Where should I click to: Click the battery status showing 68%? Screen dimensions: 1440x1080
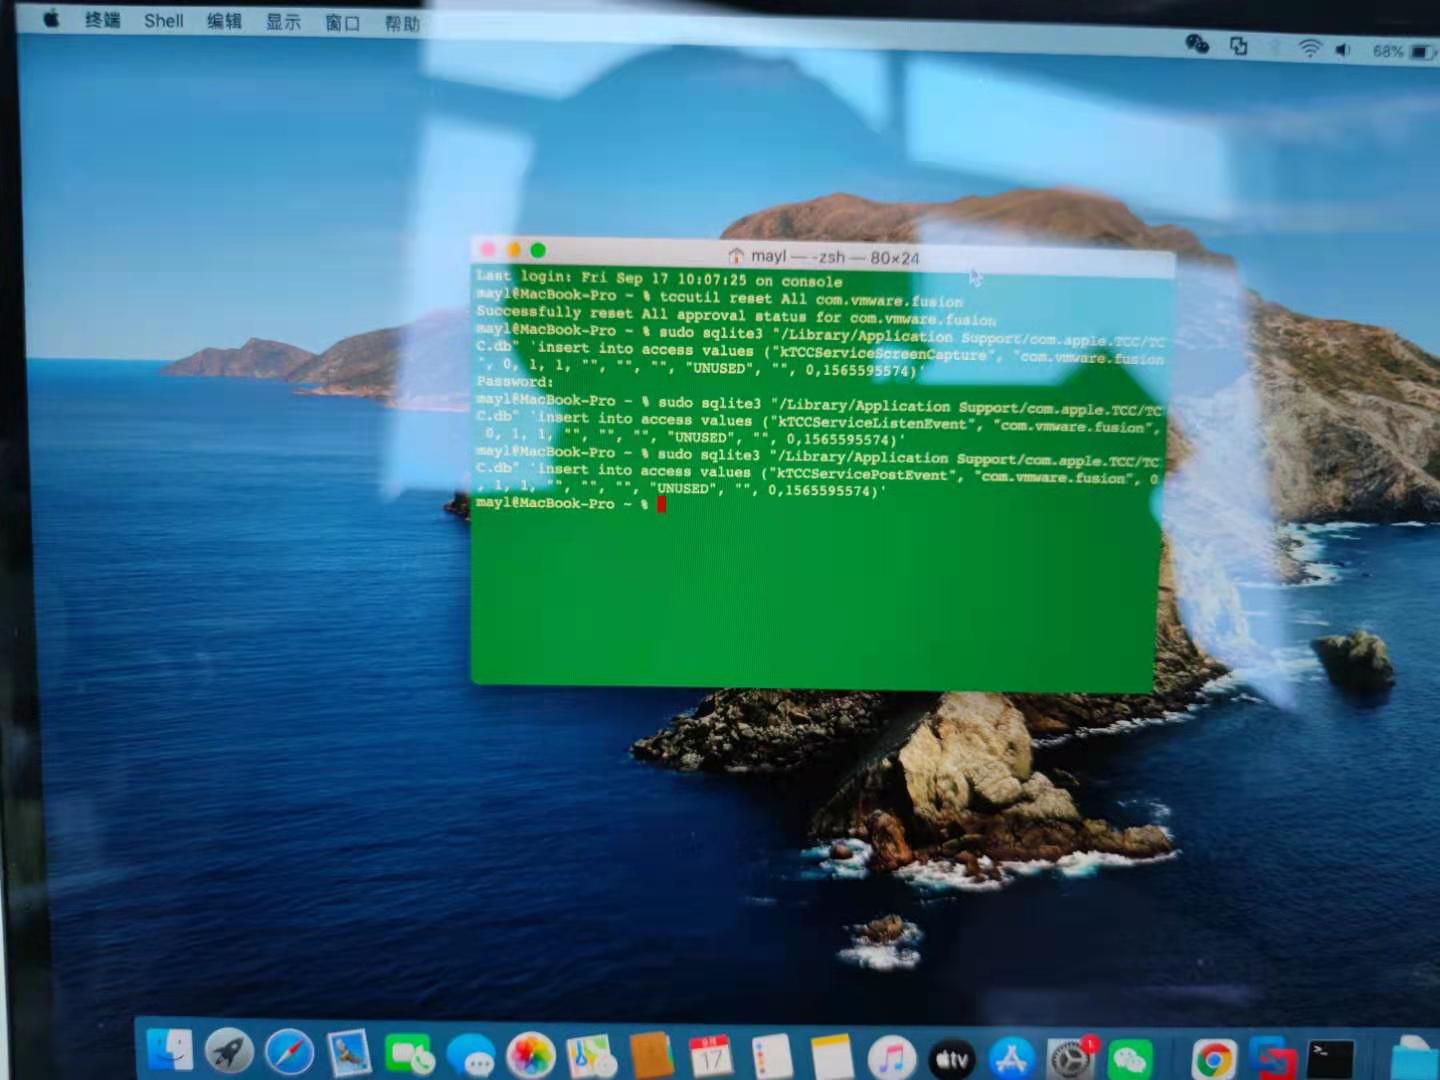click(1405, 51)
